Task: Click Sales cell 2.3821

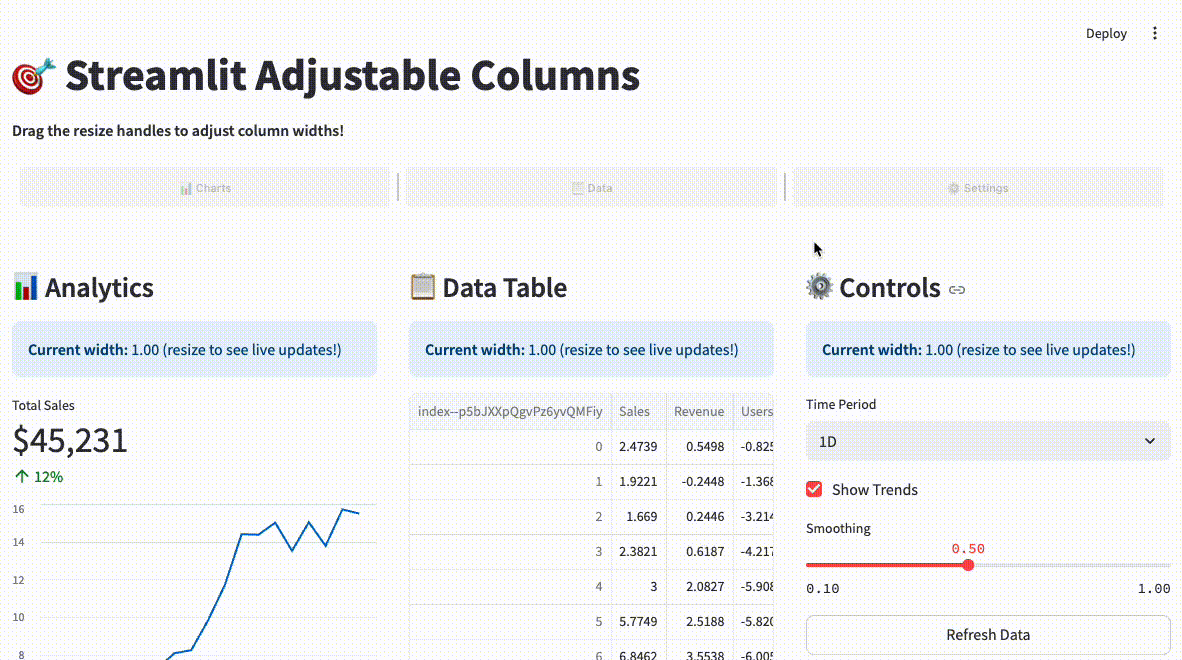Action: [x=638, y=552]
